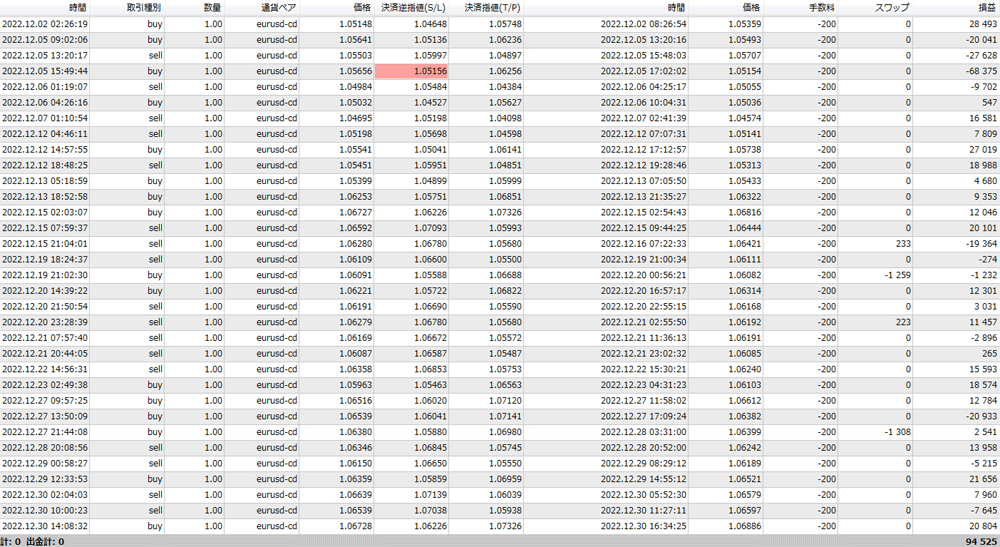1000x547 pixels.
Task: Select close price 1.05359
Action: pyautogui.click(x=744, y=24)
